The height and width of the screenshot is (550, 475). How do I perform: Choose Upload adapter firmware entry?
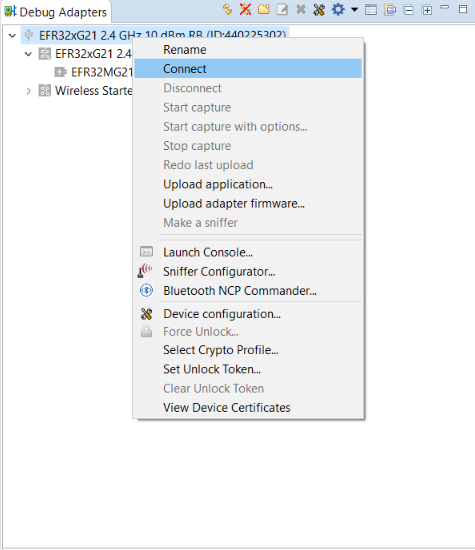click(x=248, y=203)
